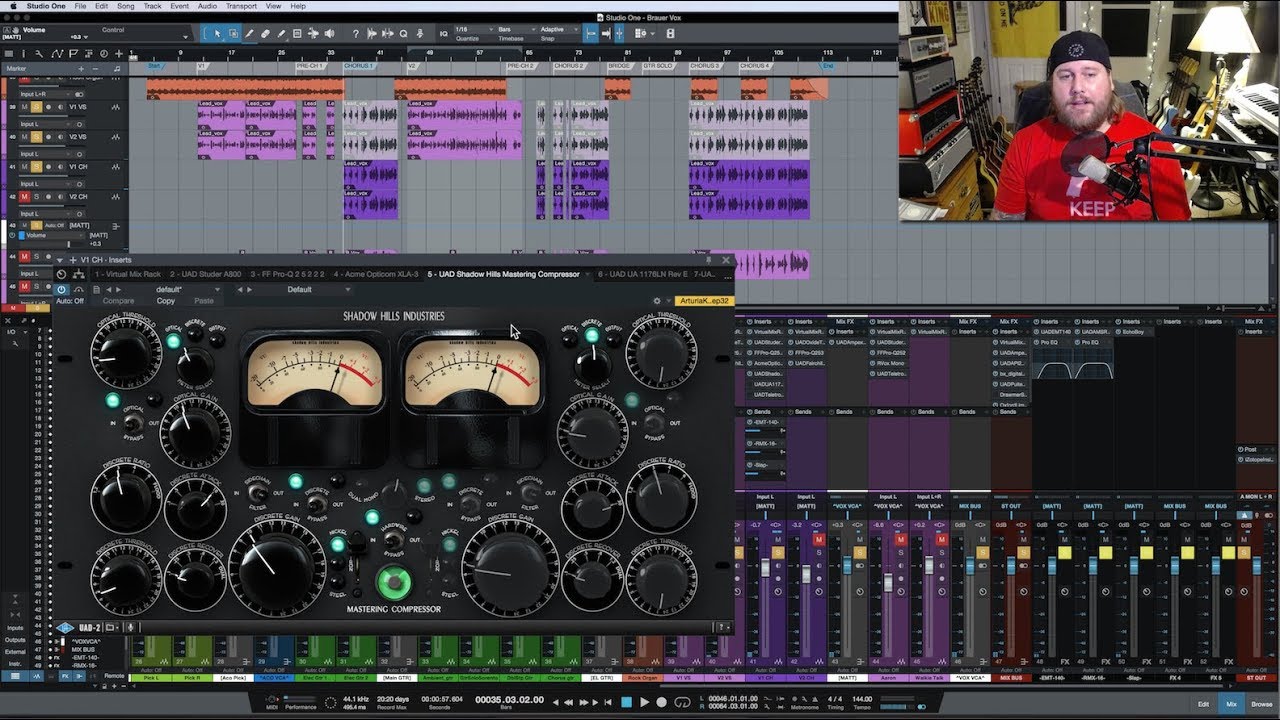Add a new track with plus icon
This screenshot has width=1280, height=720.
point(119,53)
